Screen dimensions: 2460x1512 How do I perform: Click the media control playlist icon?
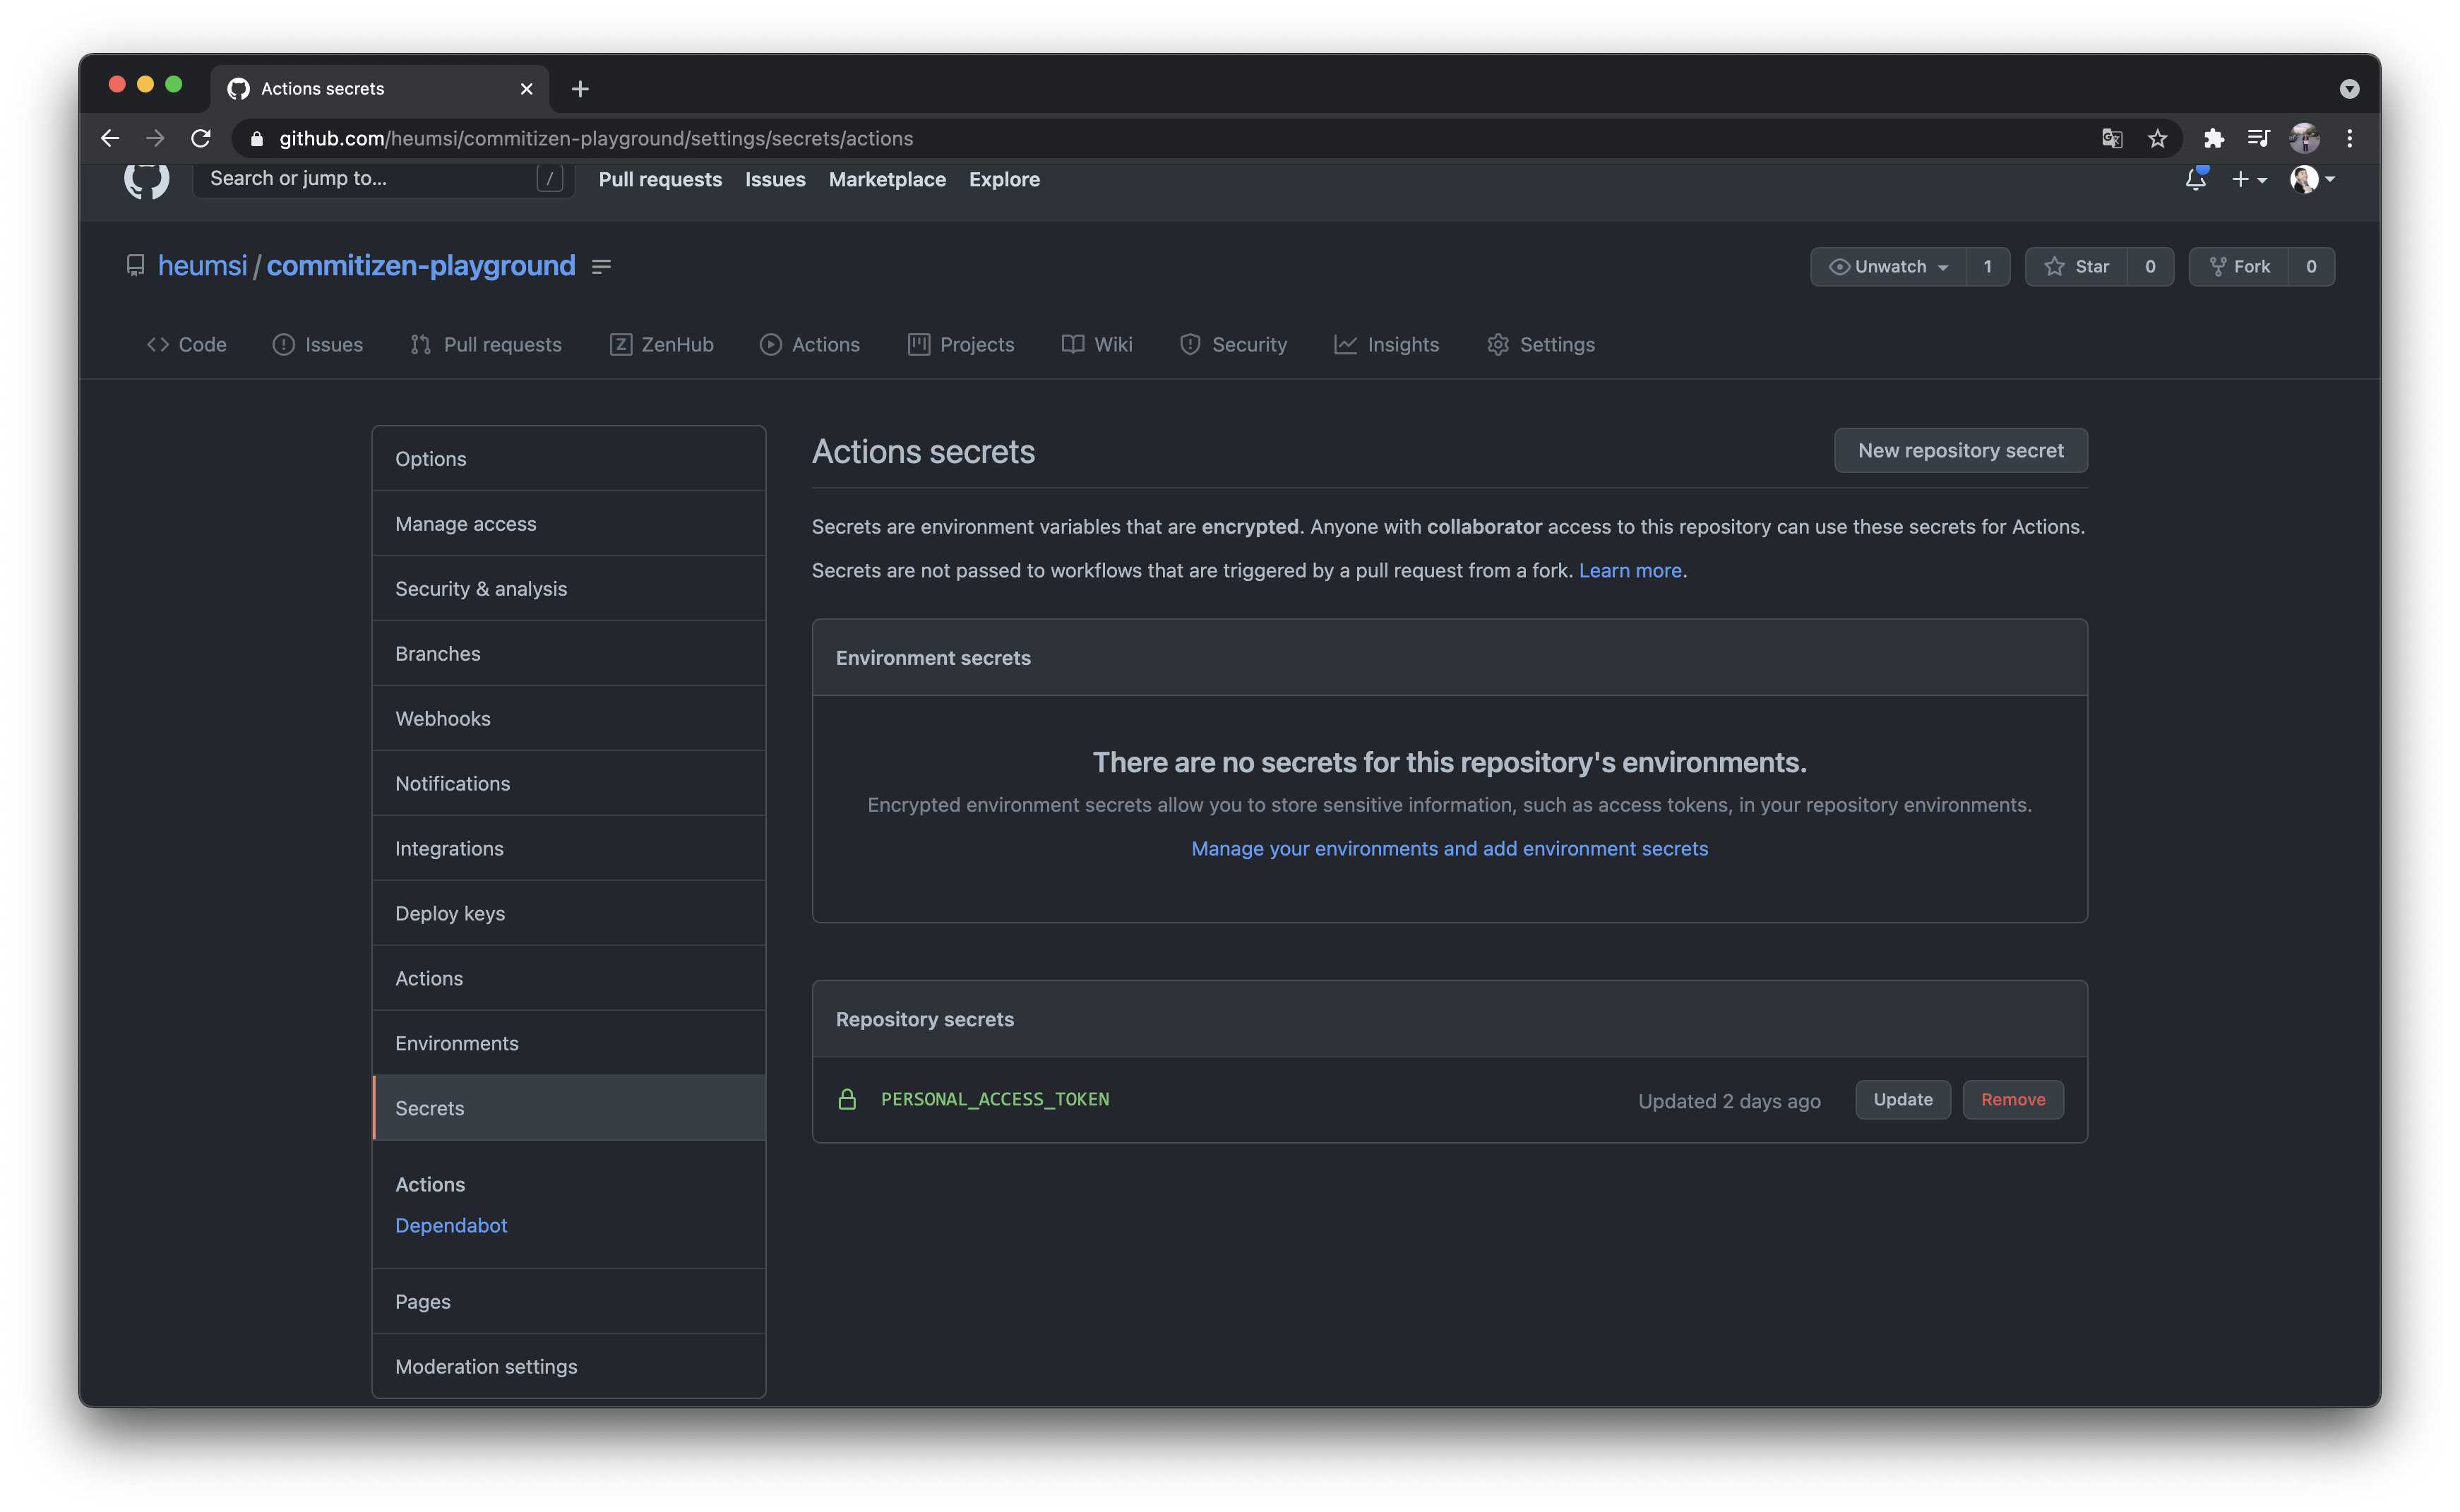point(2258,138)
